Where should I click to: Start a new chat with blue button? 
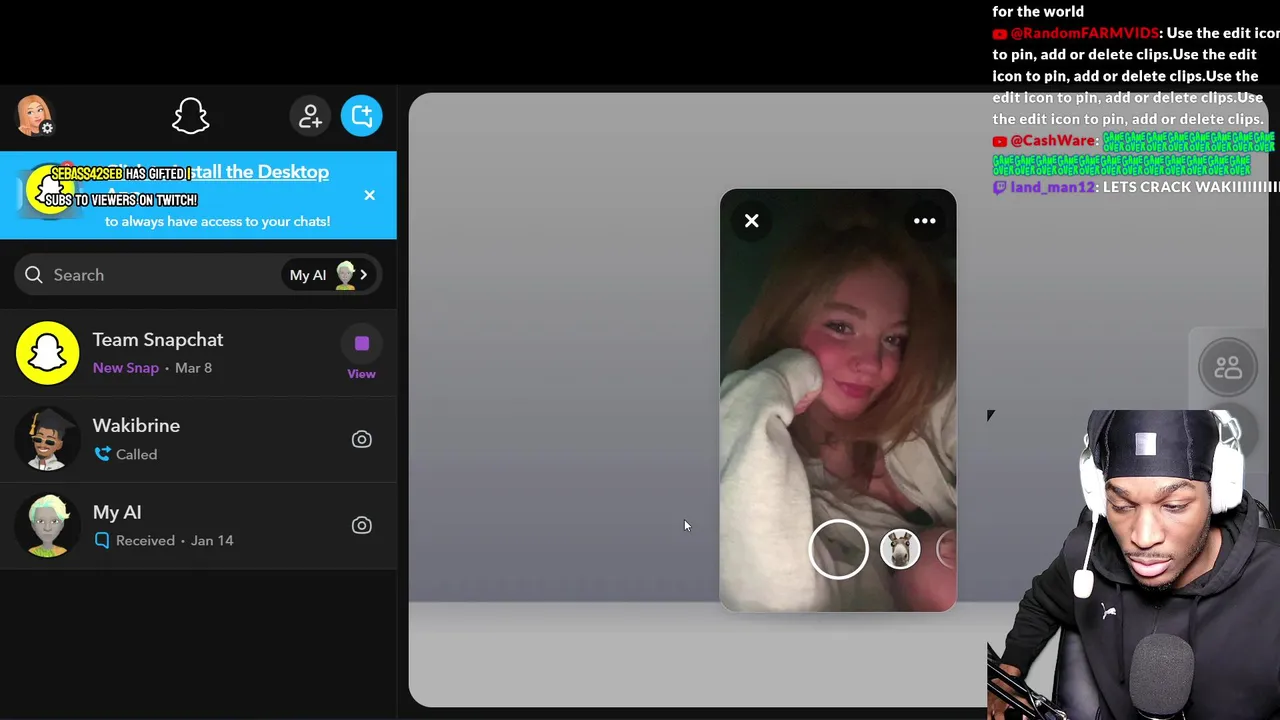[x=361, y=116]
